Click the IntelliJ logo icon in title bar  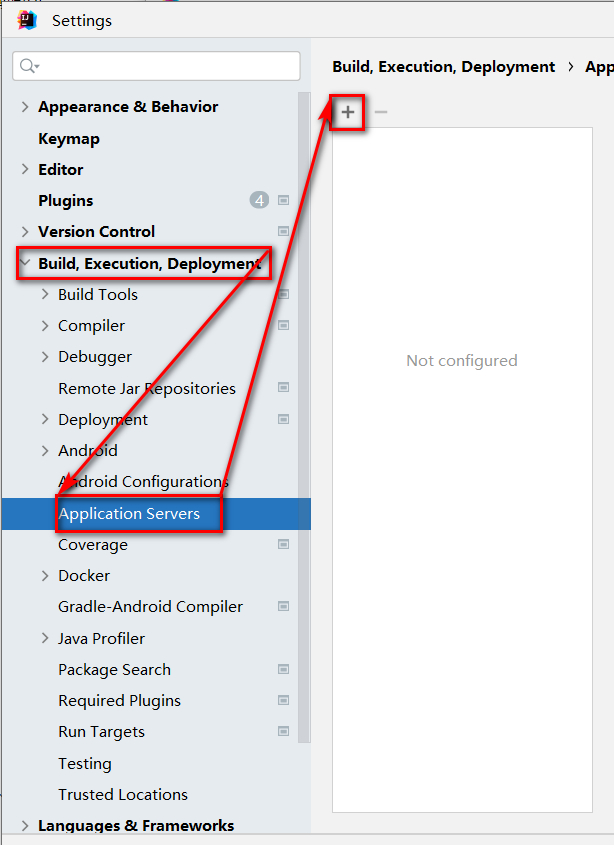(x=28, y=20)
